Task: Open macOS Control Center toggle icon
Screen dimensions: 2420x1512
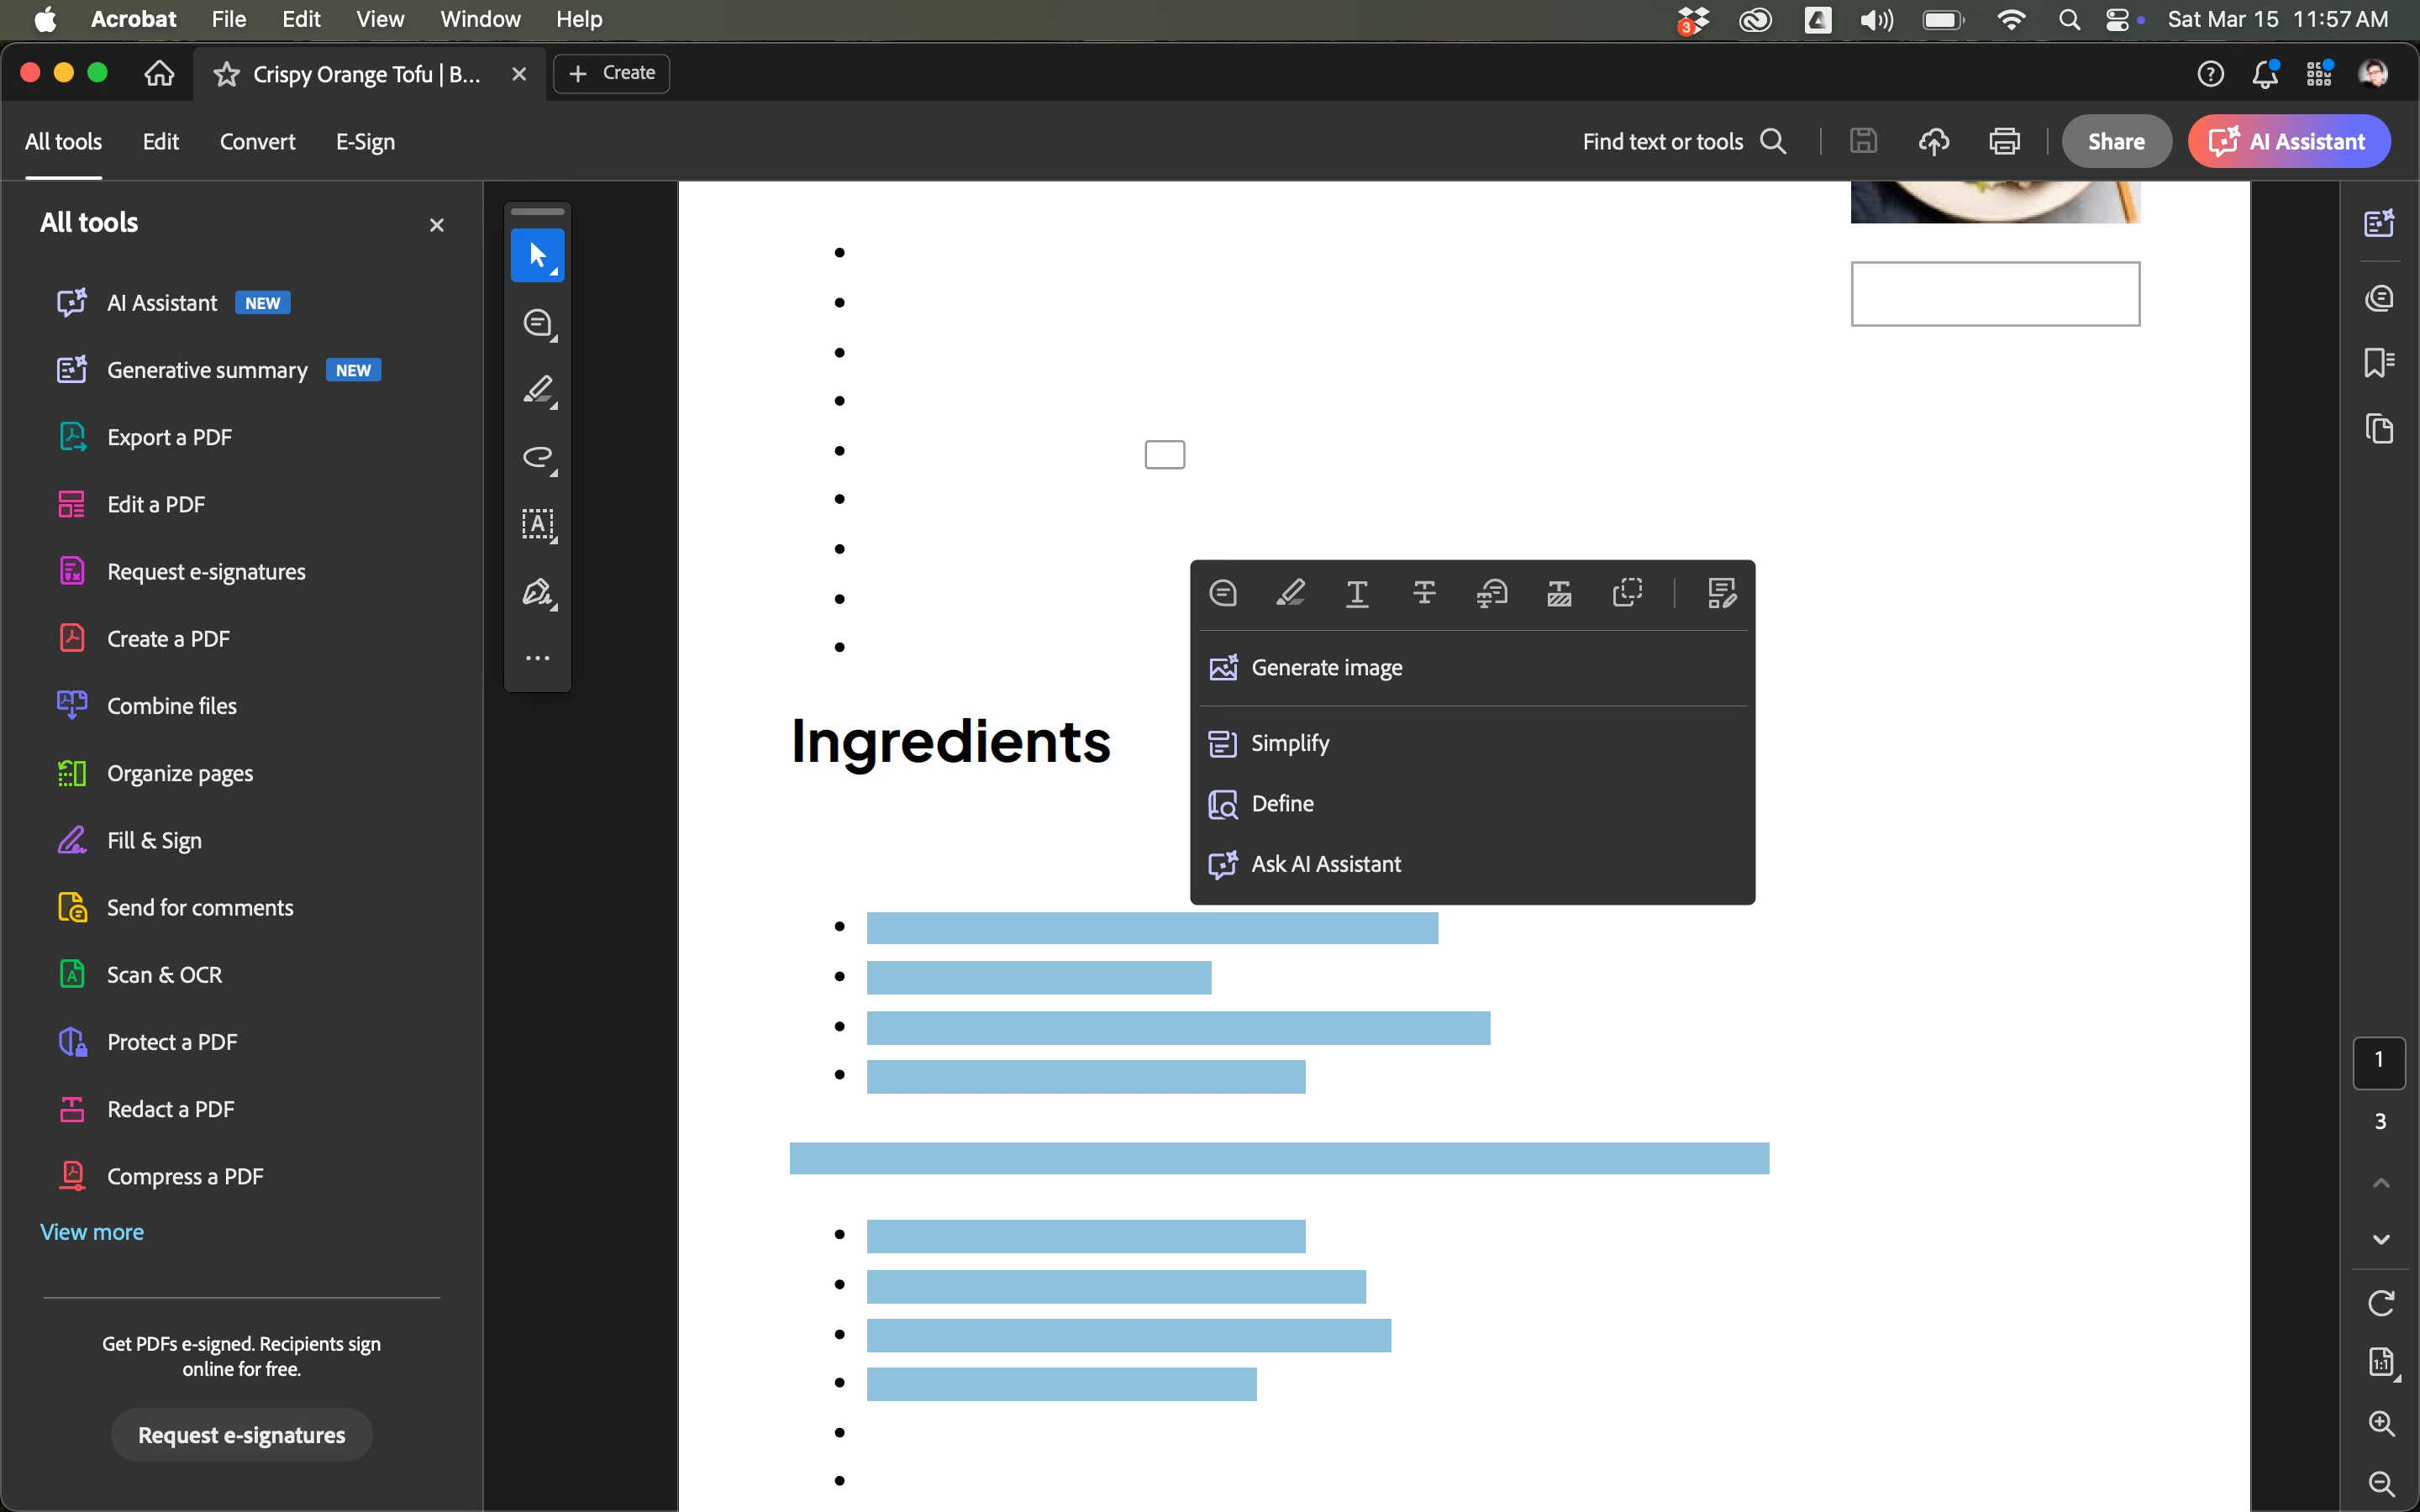Action: [2117, 19]
